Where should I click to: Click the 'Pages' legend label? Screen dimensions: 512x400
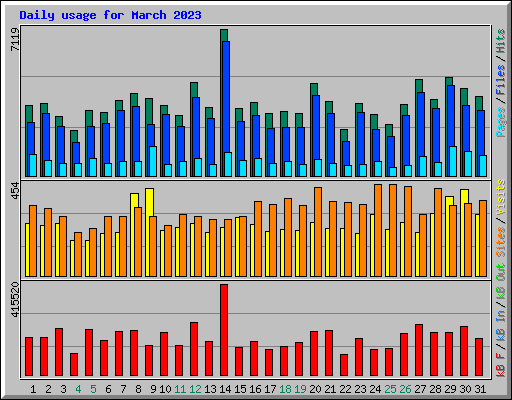click(x=500, y=122)
